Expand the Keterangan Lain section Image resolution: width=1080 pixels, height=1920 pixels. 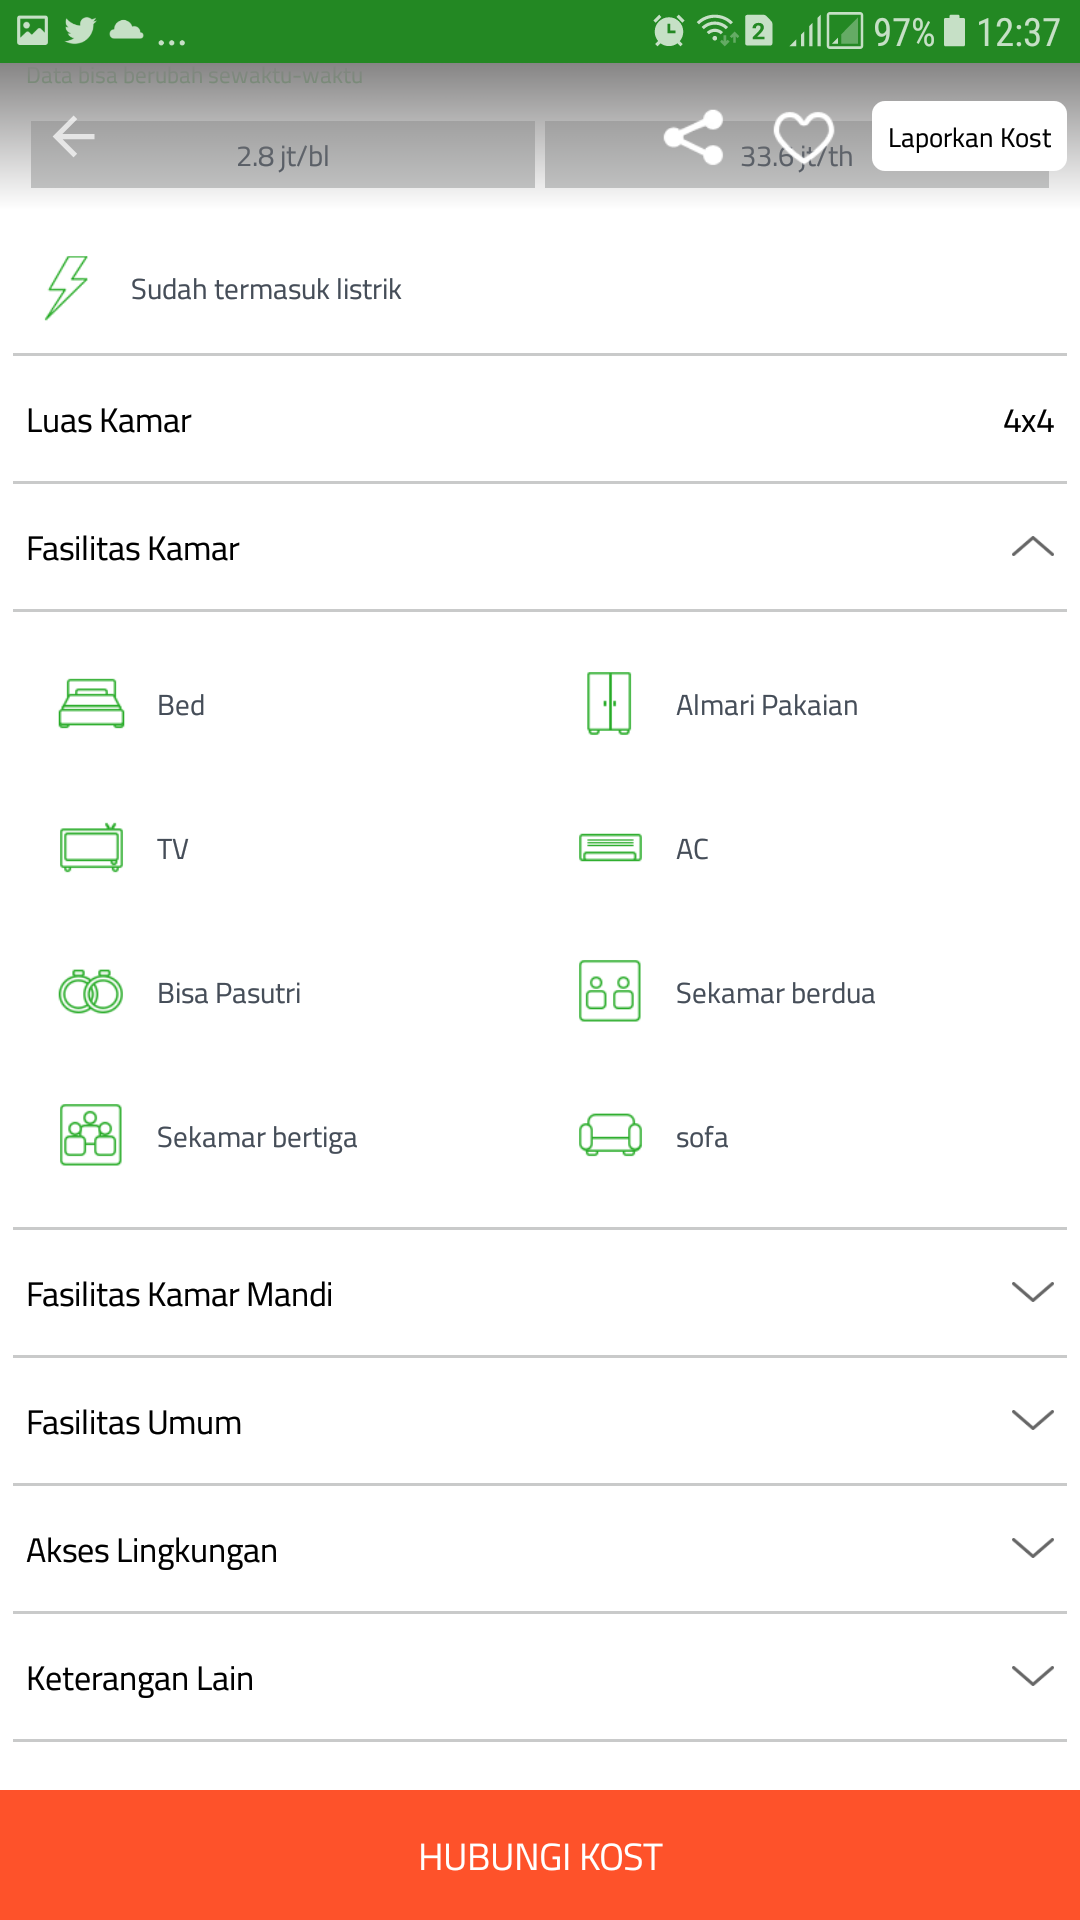1032,1677
